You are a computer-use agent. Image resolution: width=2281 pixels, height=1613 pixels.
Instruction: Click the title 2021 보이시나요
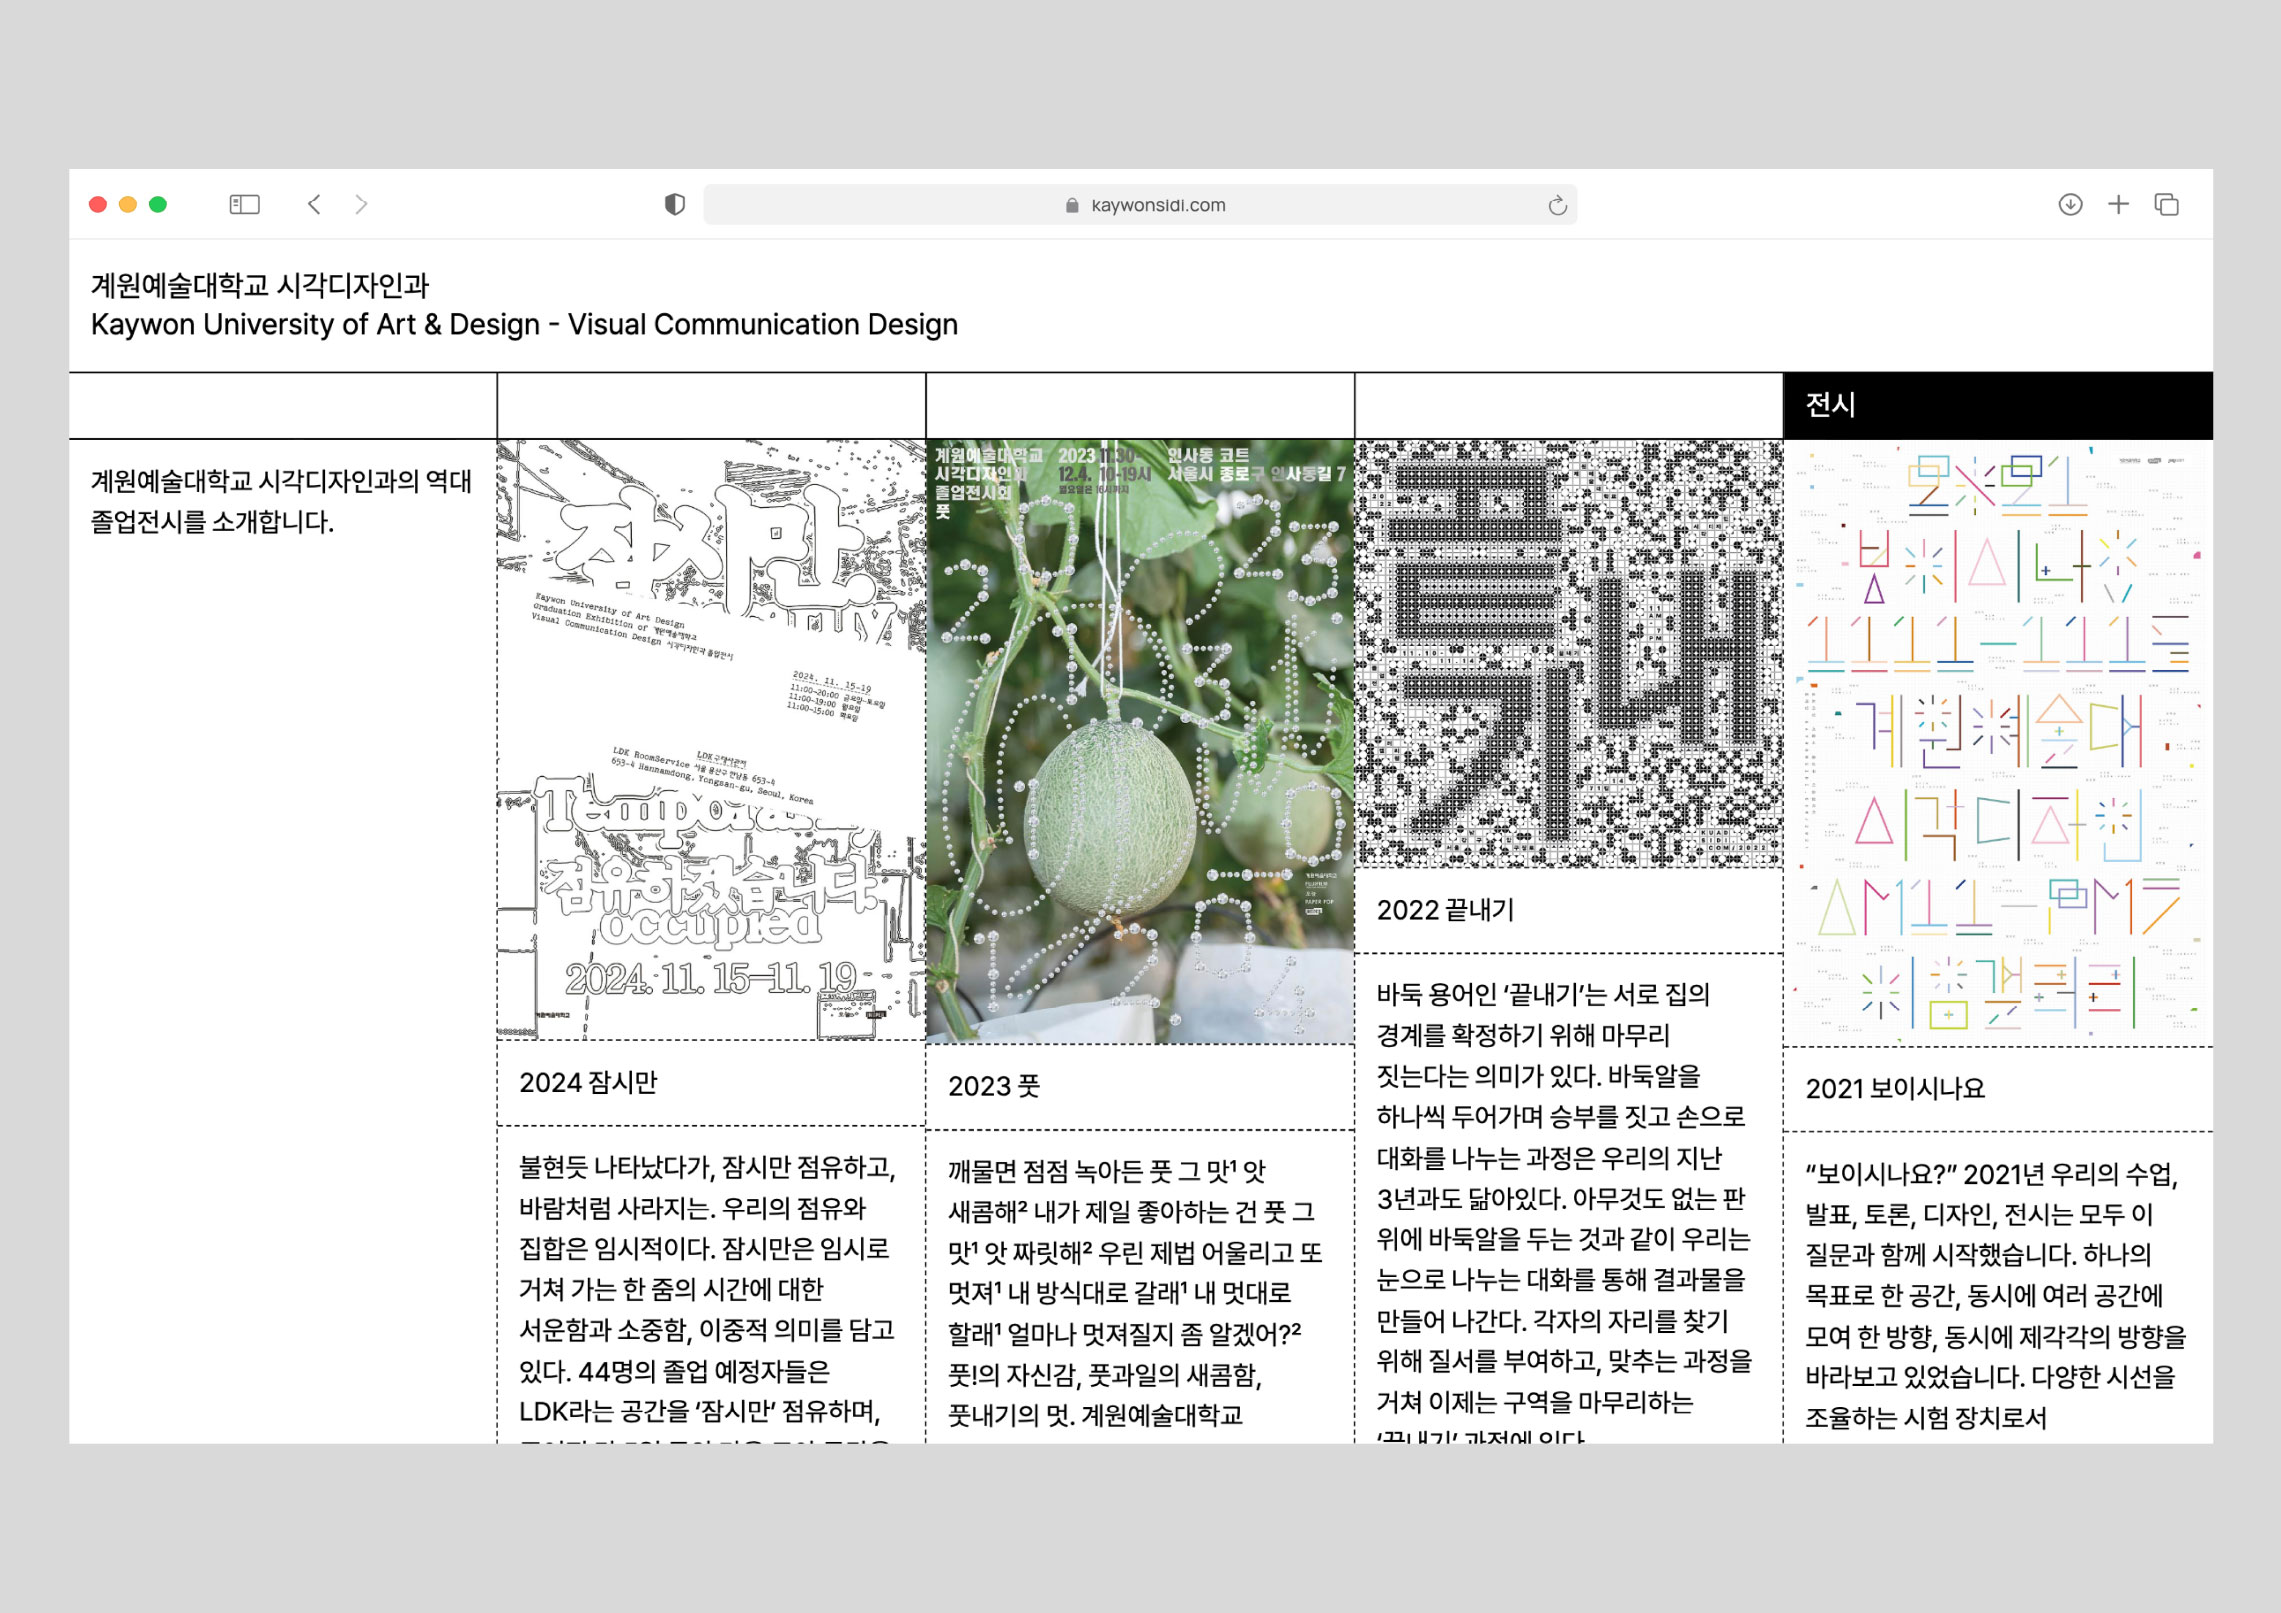[x=1895, y=1089]
